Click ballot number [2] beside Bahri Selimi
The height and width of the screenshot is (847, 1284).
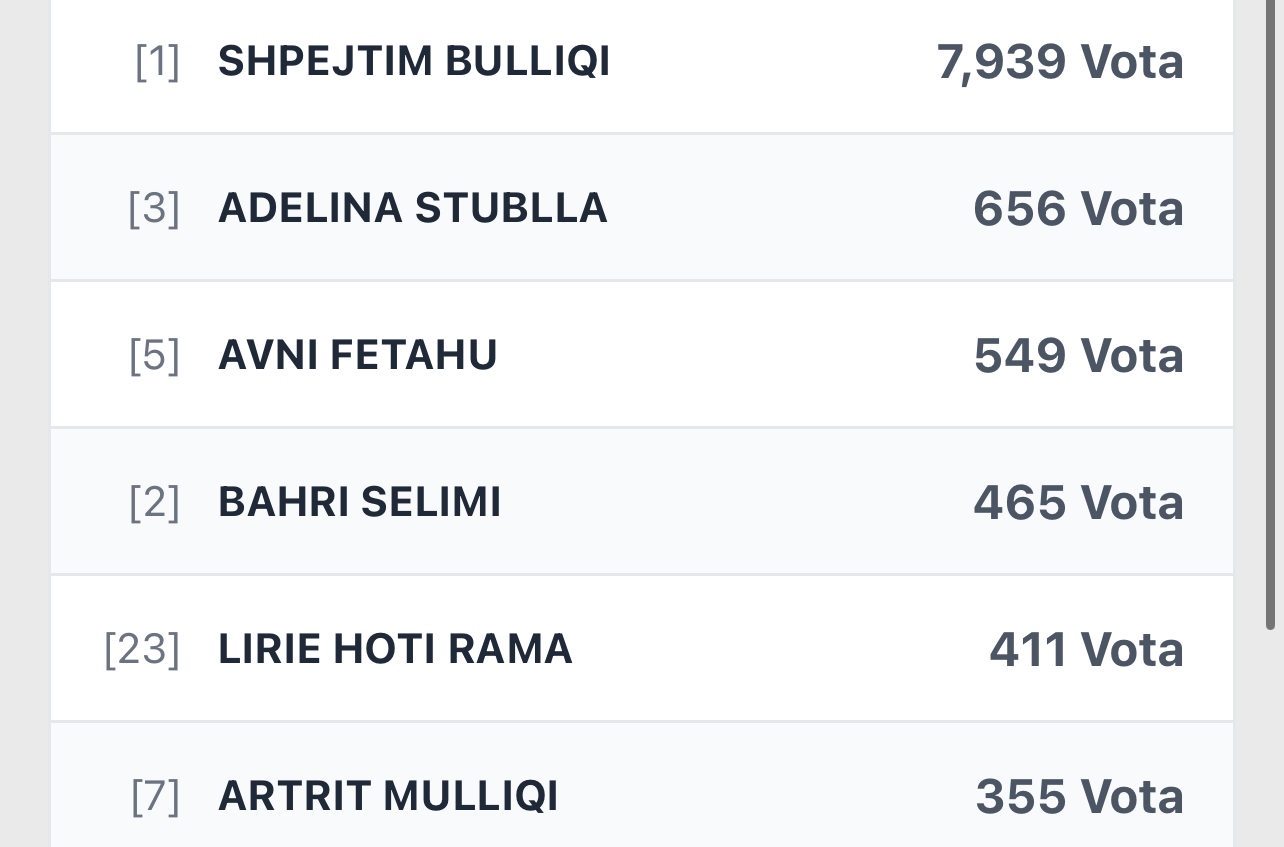click(154, 502)
